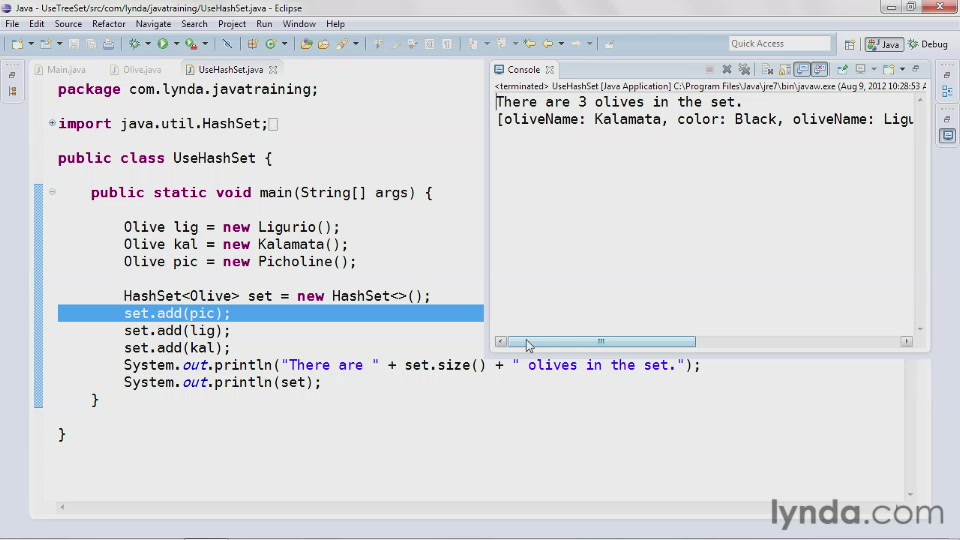Switch to the Olive.java tab
Screen dimensions: 960x540
click(136, 70)
